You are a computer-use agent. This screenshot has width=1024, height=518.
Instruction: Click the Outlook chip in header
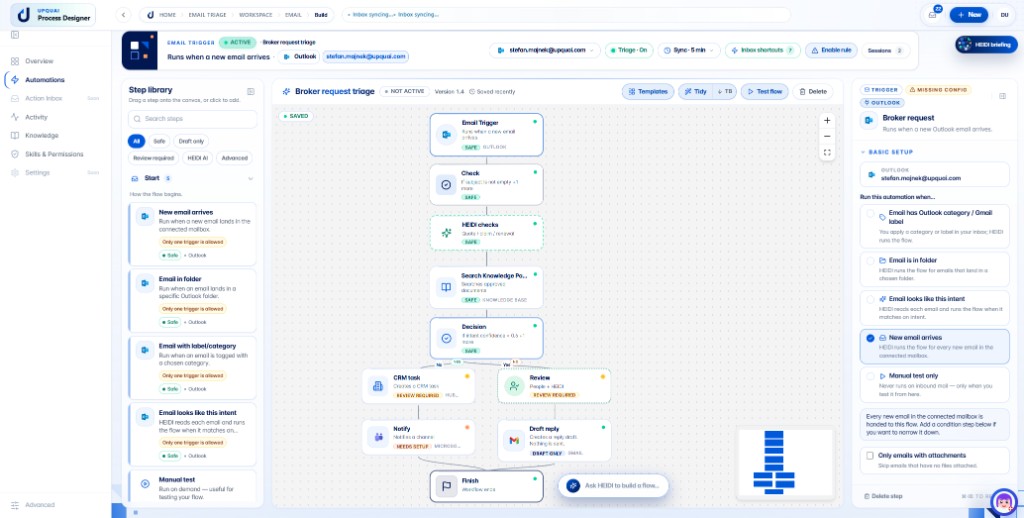pyautogui.click(x=300, y=57)
